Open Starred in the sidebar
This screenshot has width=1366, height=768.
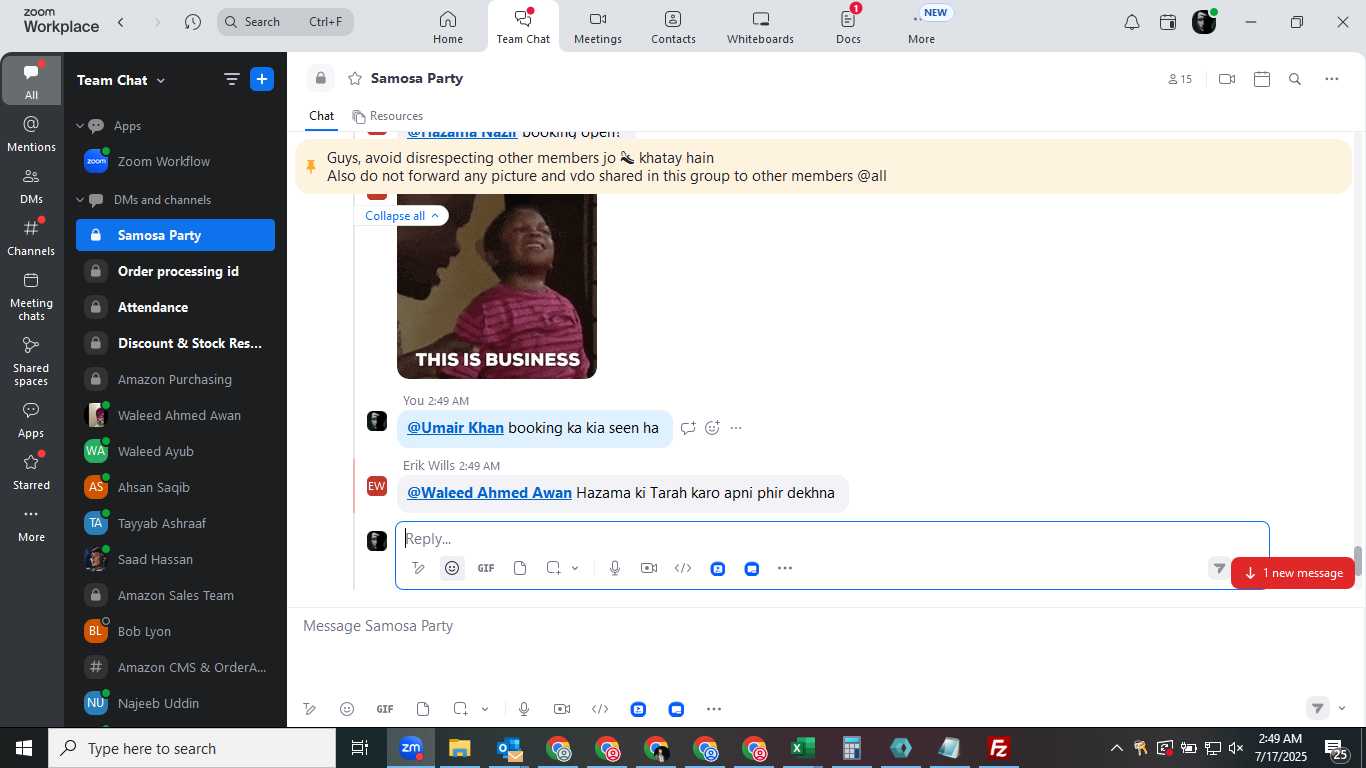click(x=31, y=471)
